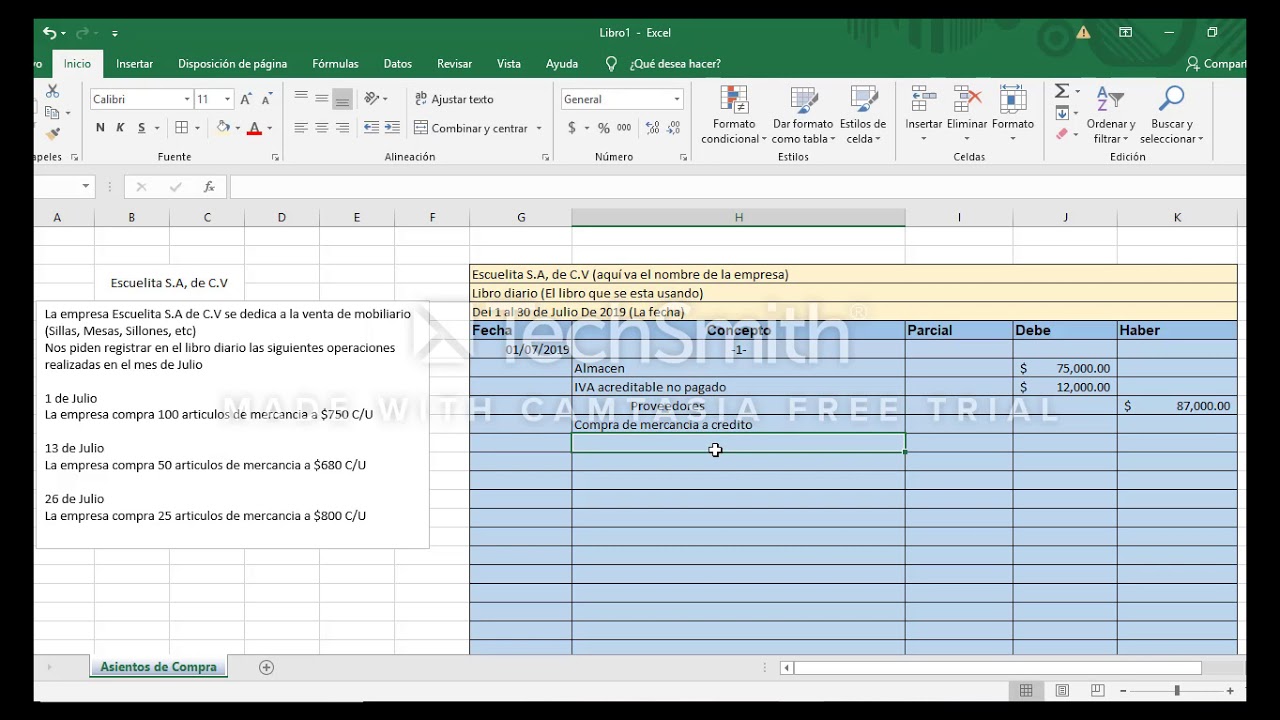Image resolution: width=1280 pixels, height=720 pixels.
Task: Open Disposición de página tab
Action: click(x=232, y=63)
